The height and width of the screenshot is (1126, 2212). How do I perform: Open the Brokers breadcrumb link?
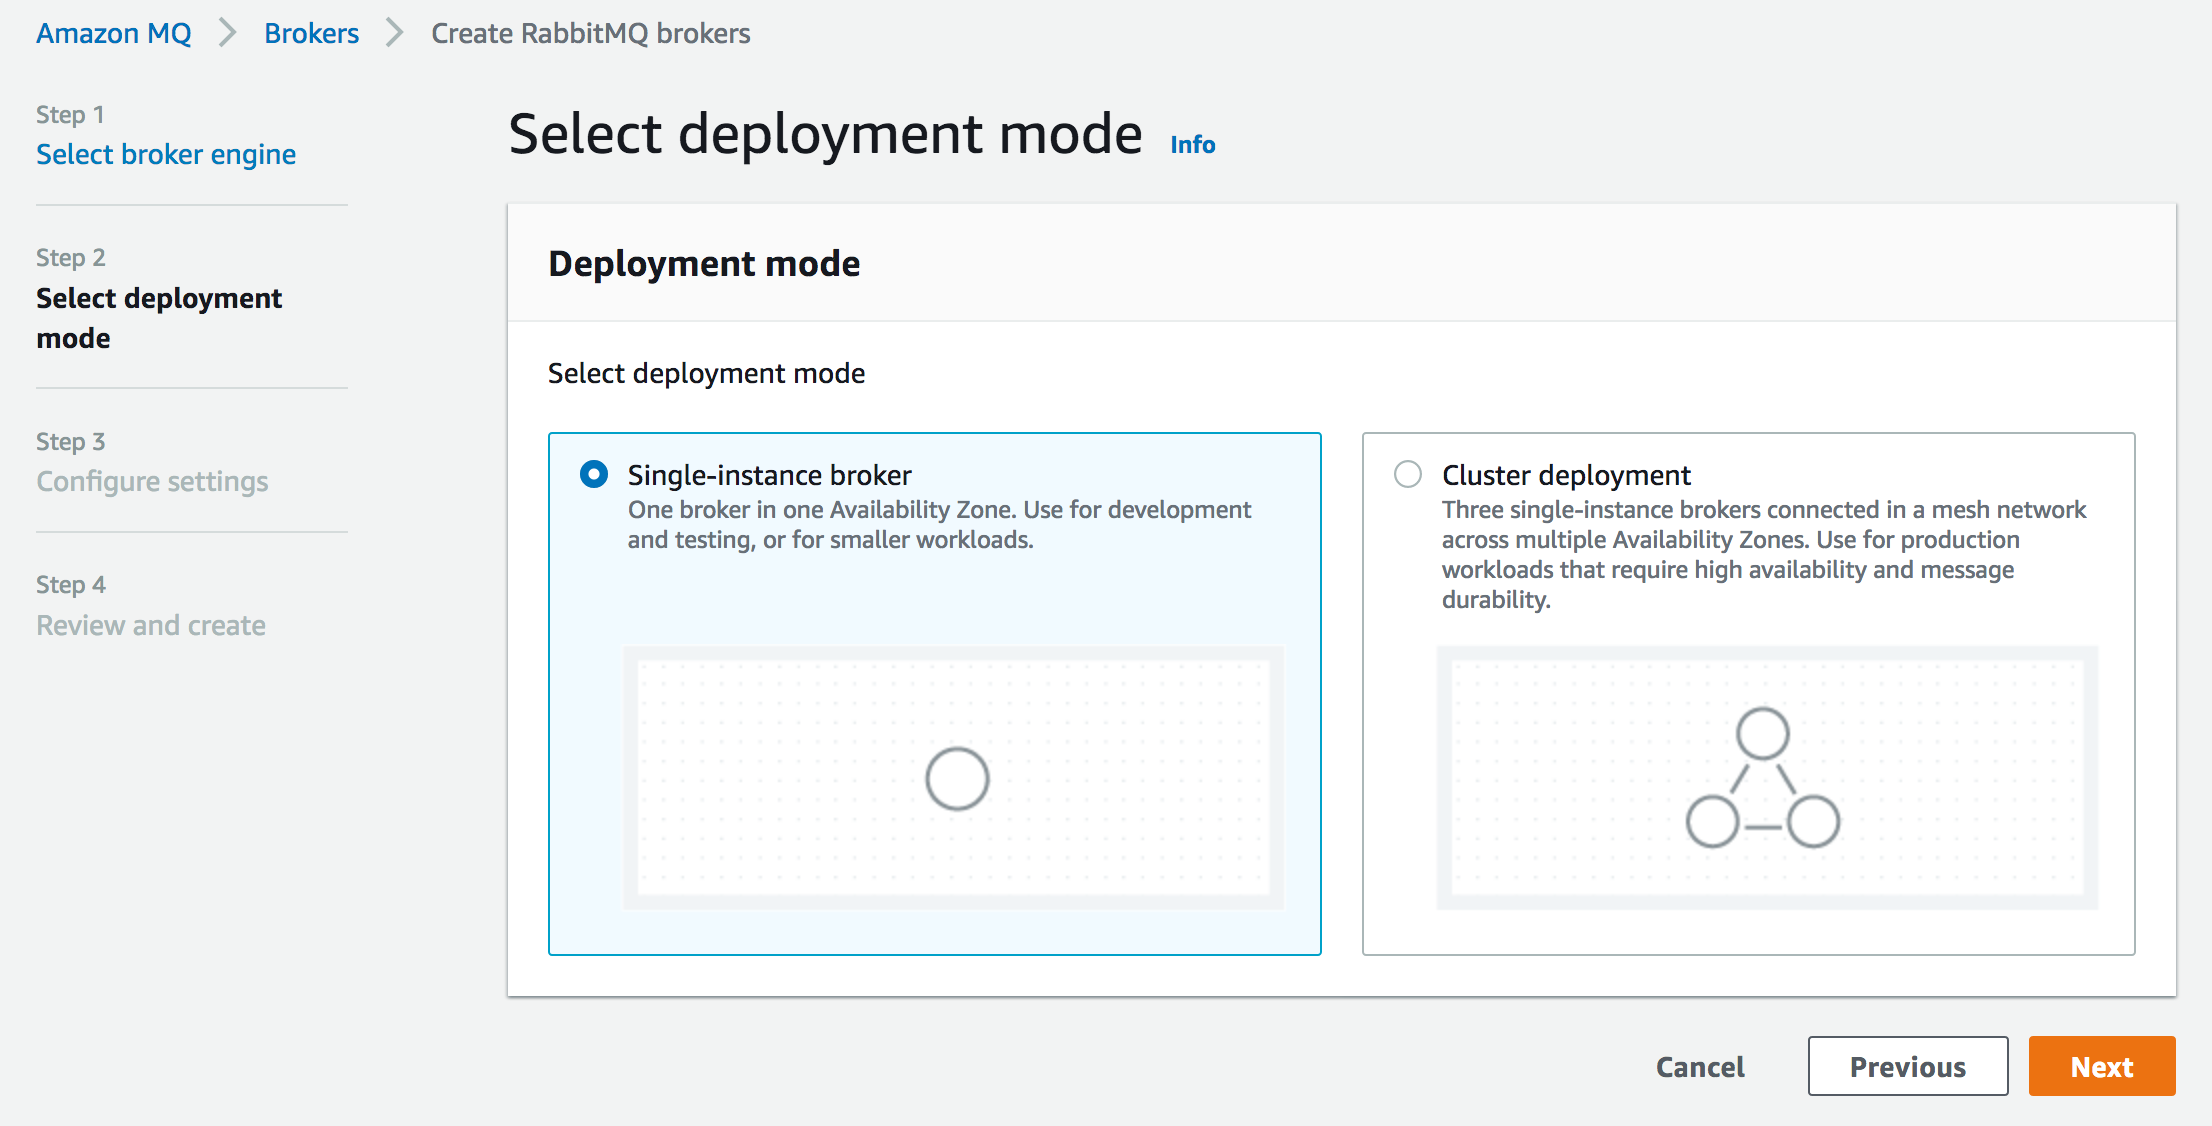coord(311,33)
